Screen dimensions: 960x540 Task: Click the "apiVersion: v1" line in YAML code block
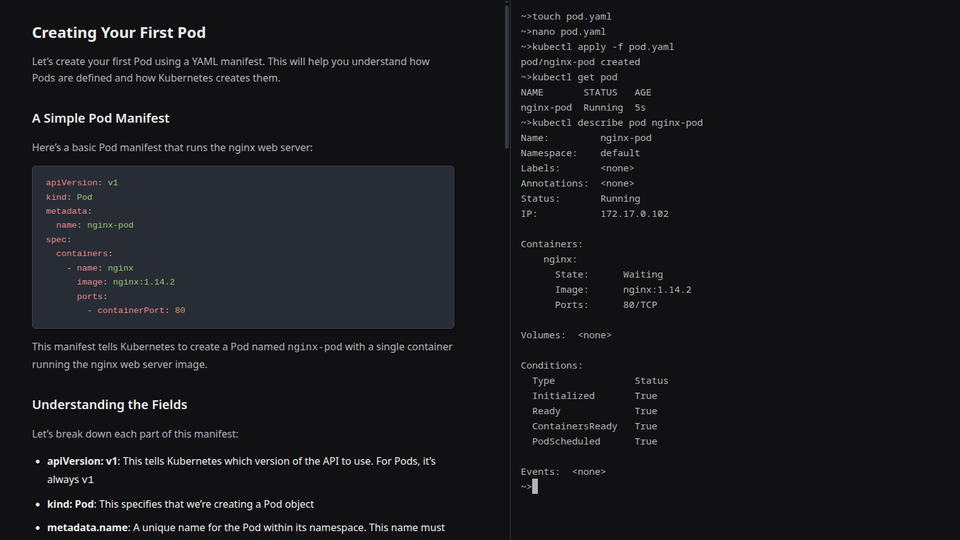point(82,183)
